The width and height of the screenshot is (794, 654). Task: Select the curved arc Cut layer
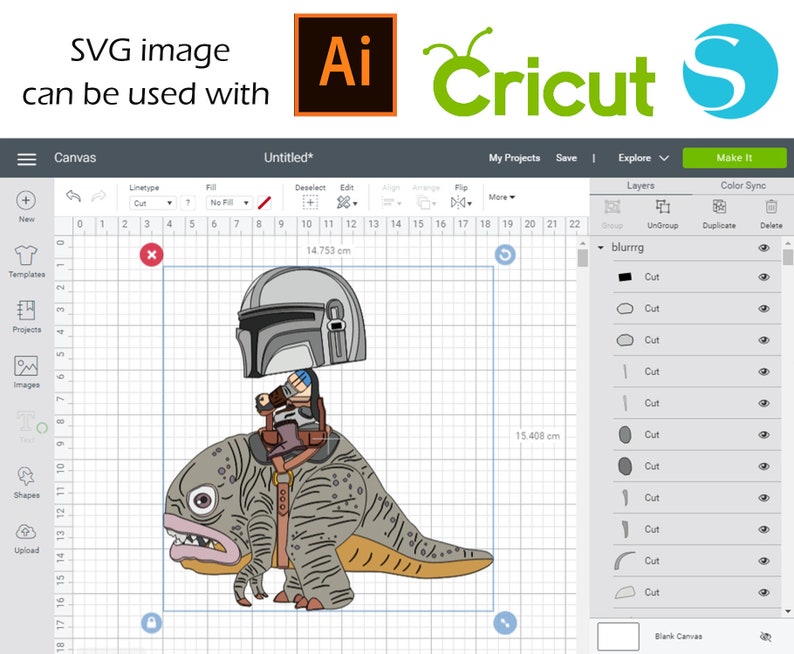(x=696, y=561)
